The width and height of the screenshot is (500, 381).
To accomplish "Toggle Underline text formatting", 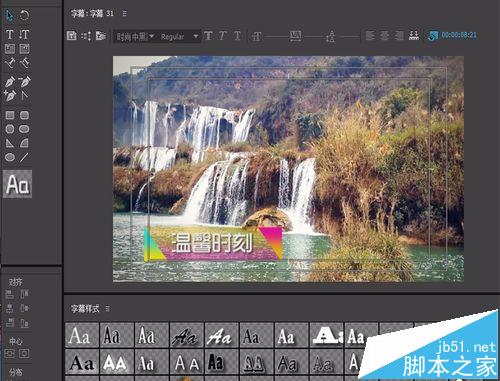I will (x=237, y=36).
